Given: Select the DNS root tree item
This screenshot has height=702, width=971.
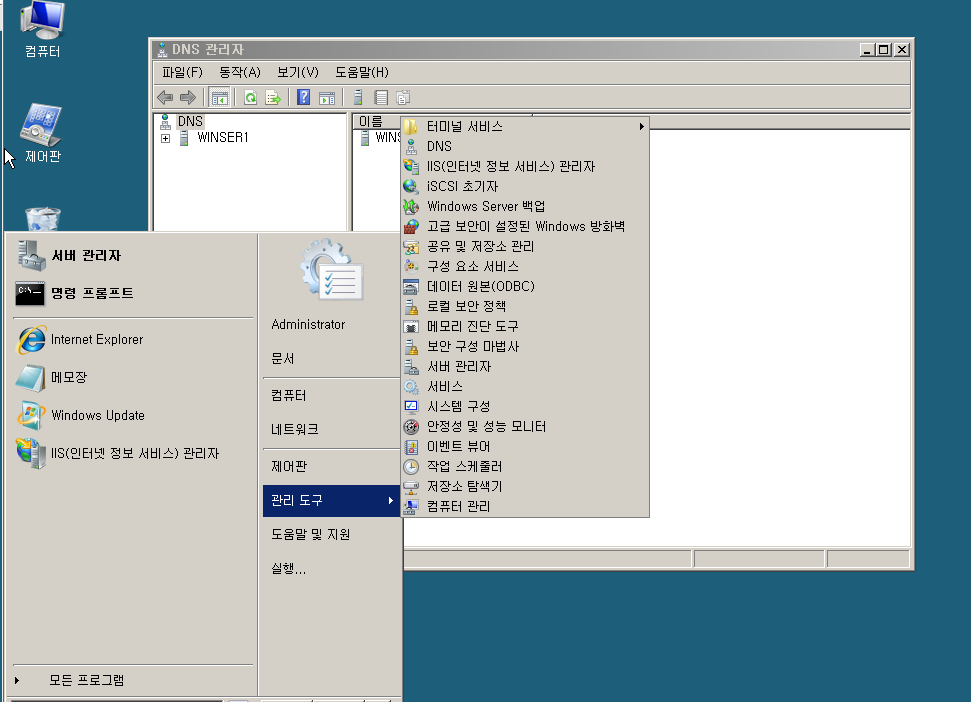Looking at the screenshot, I should pyautogui.click(x=189, y=121).
